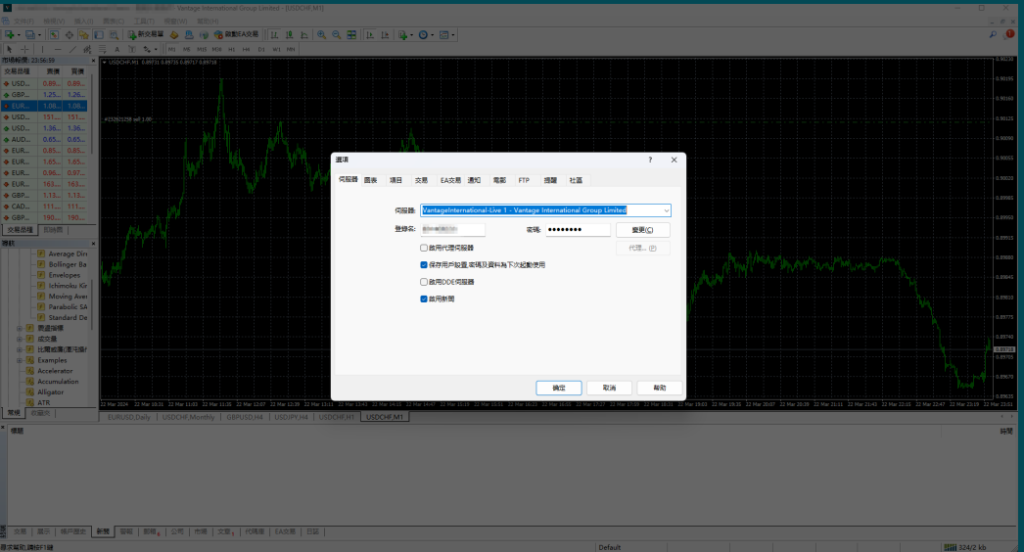
Task: Select the crosshair tool in toolbar
Action: [x=25, y=48]
